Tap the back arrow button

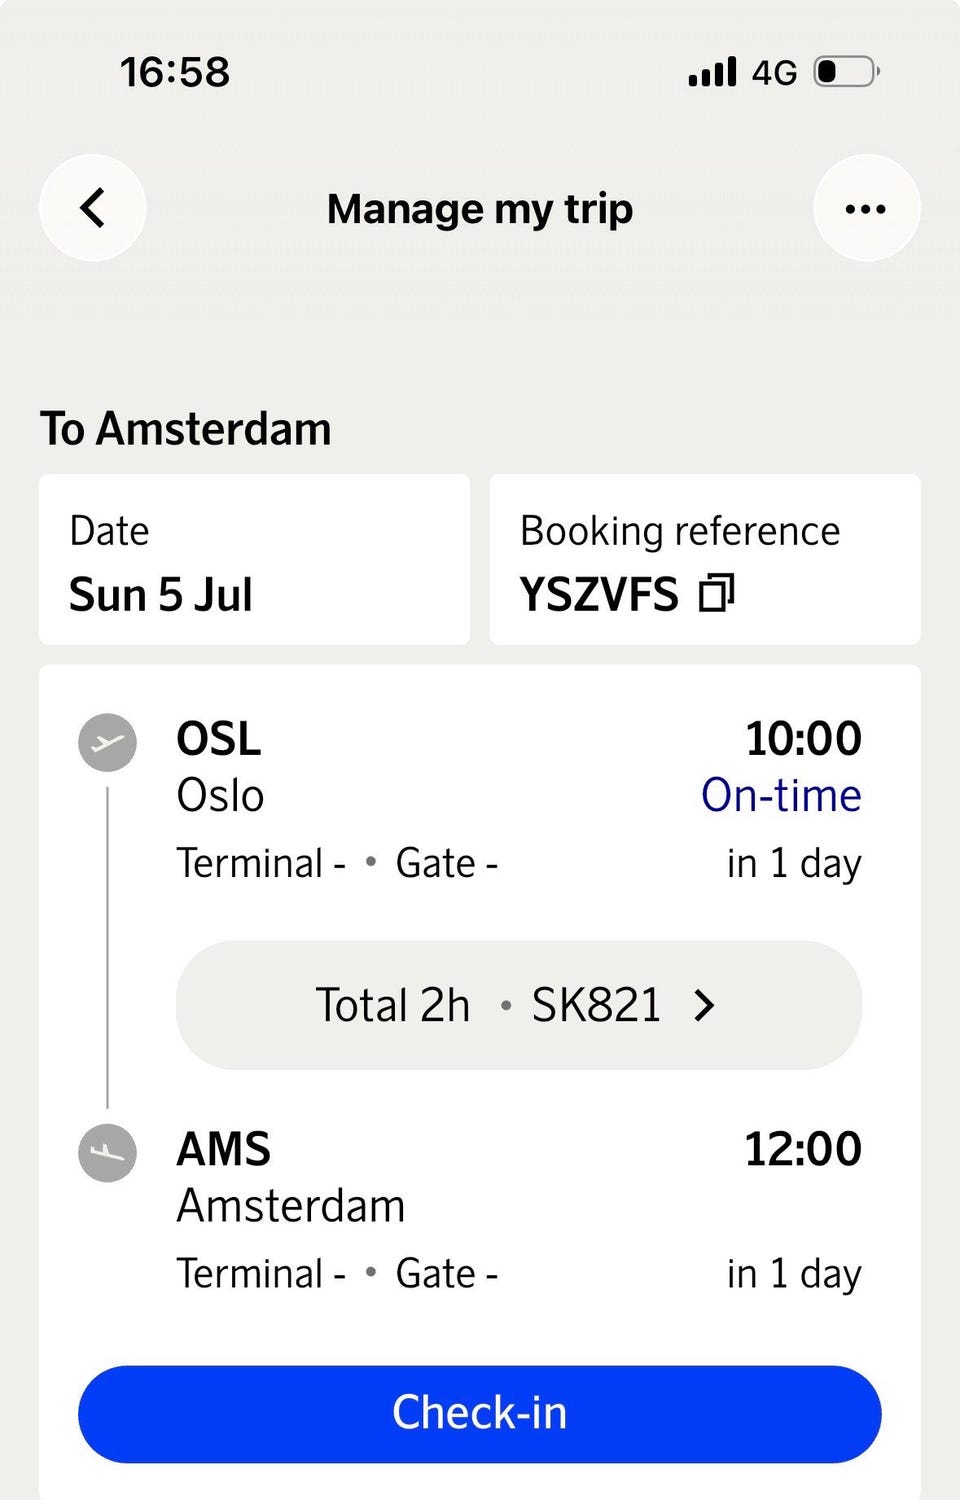92,208
